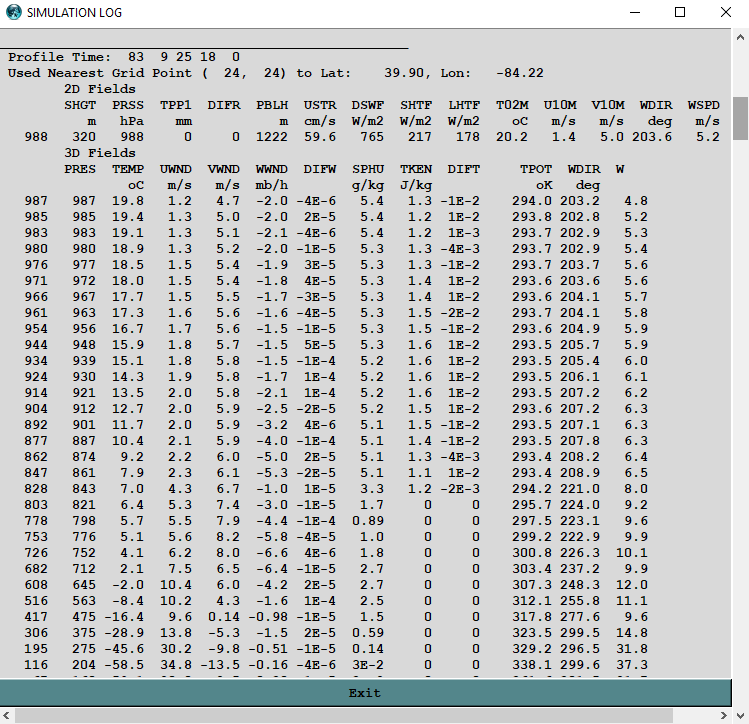Select the TEMP column header
The height and width of the screenshot is (724, 749).
tap(128, 169)
